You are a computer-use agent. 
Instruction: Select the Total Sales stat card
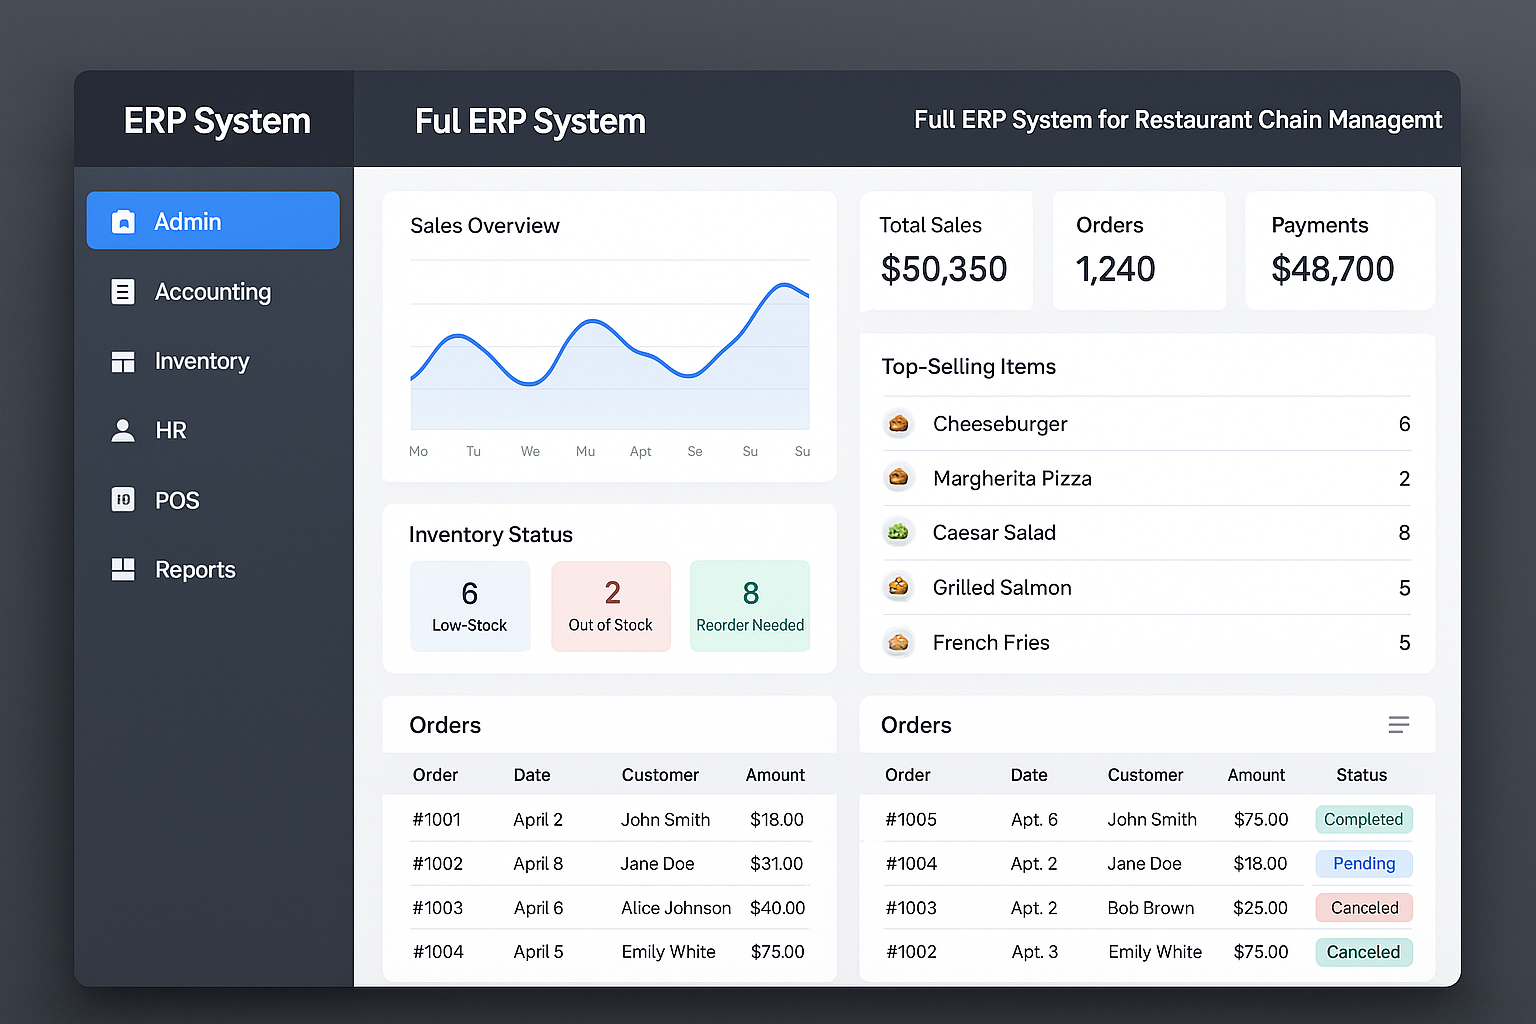(945, 250)
